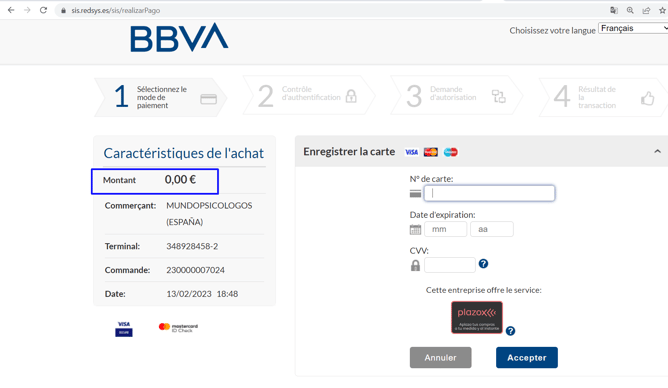Image resolution: width=668 pixels, height=388 pixels.
Task: Focus the expiration month mm field
Action: tap(445, 229)
